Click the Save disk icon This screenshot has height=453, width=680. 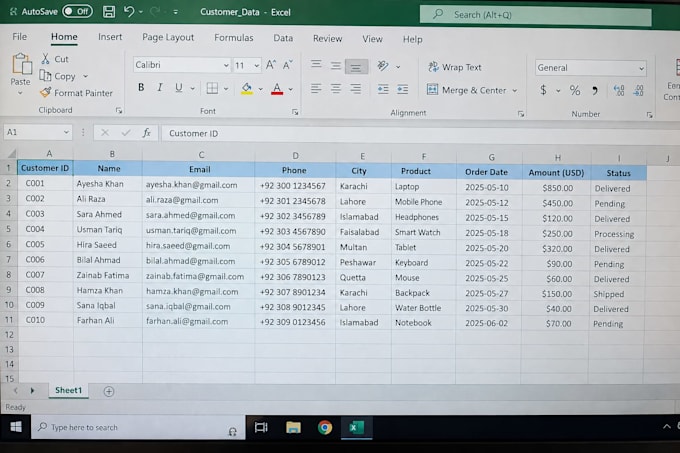click(x=109, y=12)
